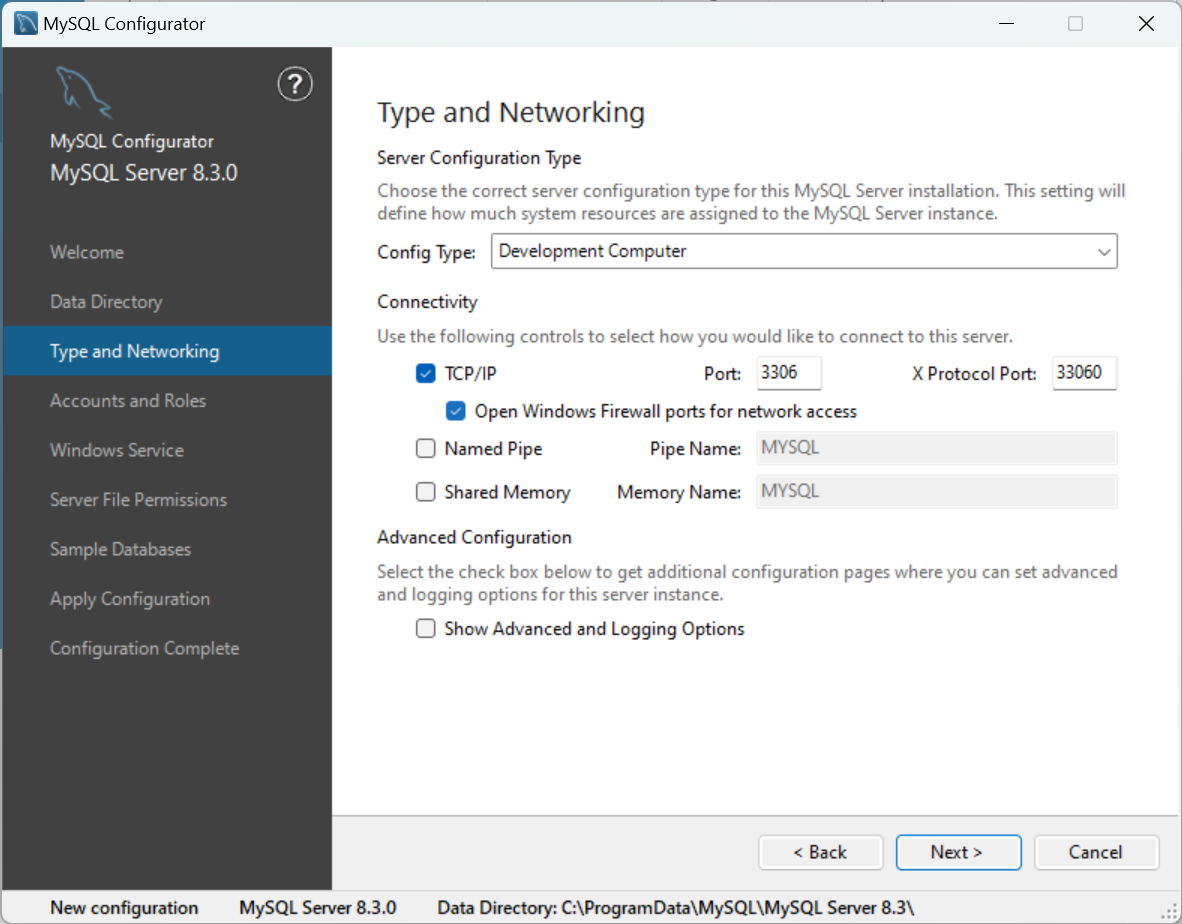Uncheck Open Windows Firewall ports option
1182x924 pixels.
point(455,411)
